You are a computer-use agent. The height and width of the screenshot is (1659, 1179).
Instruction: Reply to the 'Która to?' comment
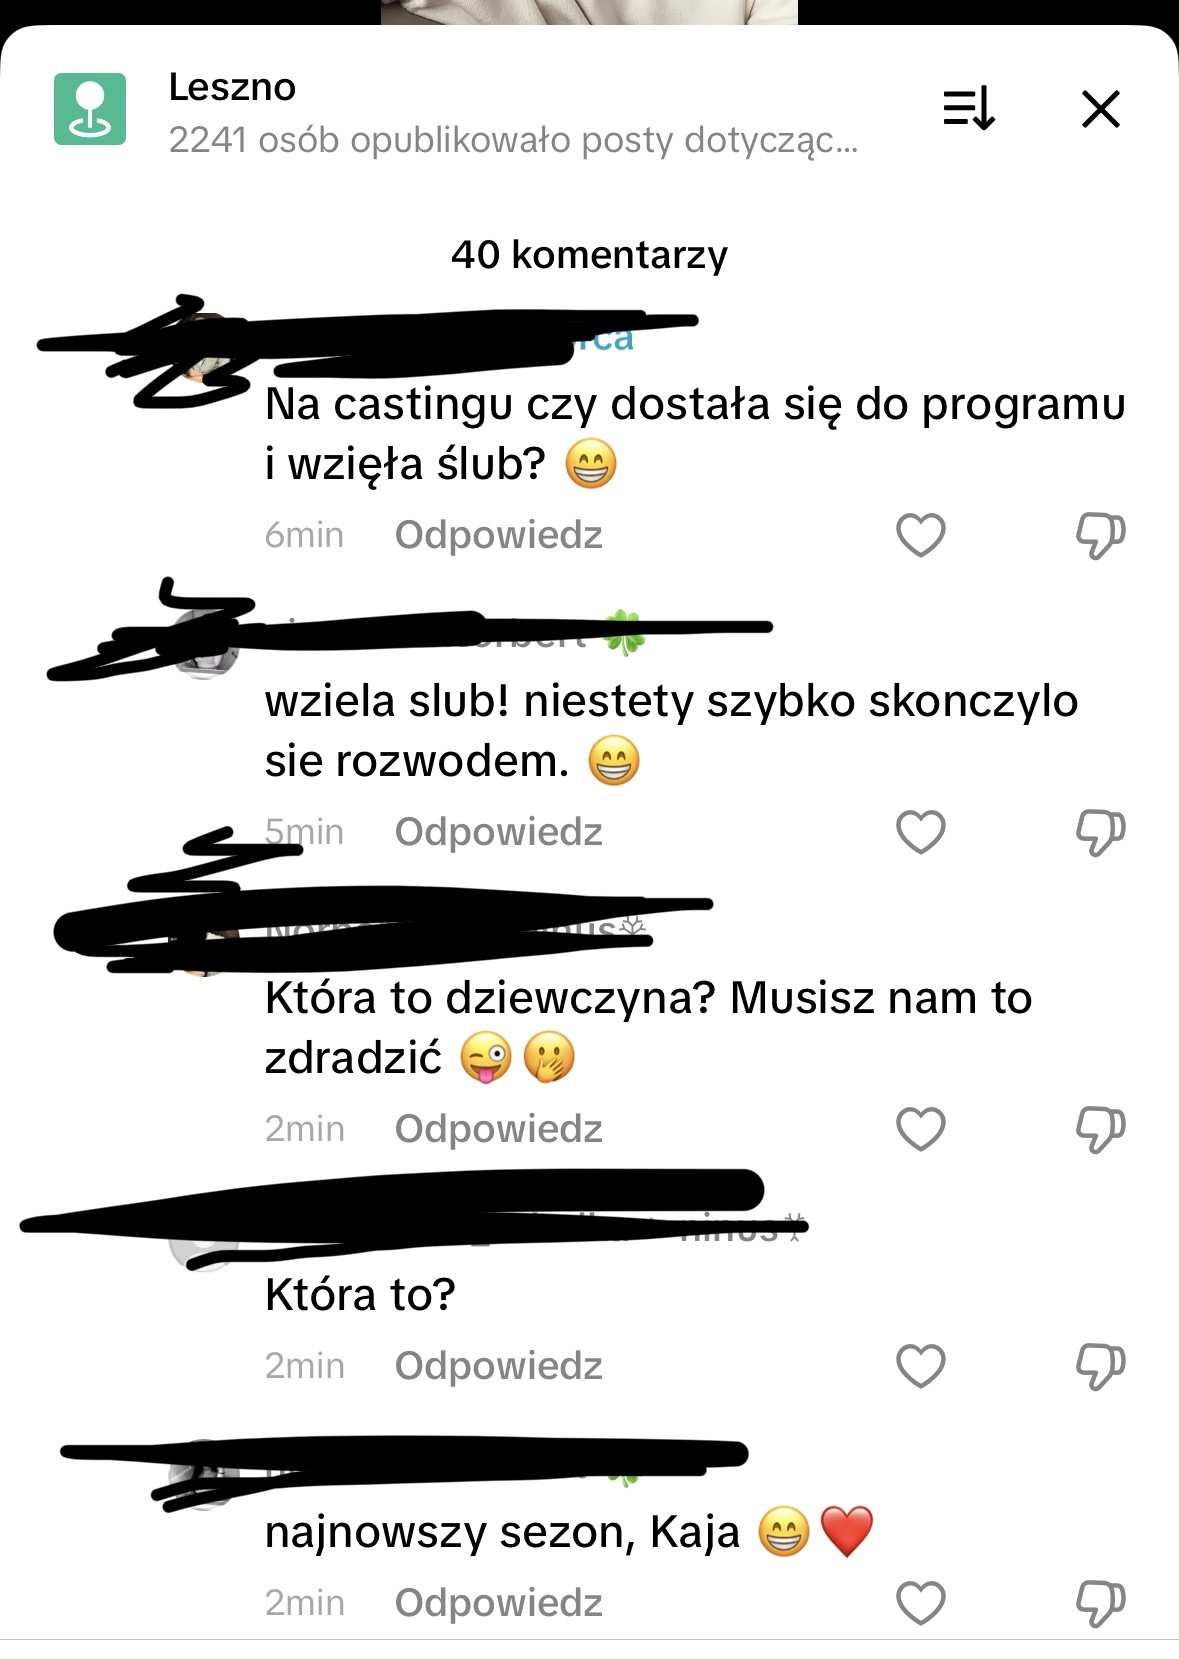click(x=499, y=1366)
